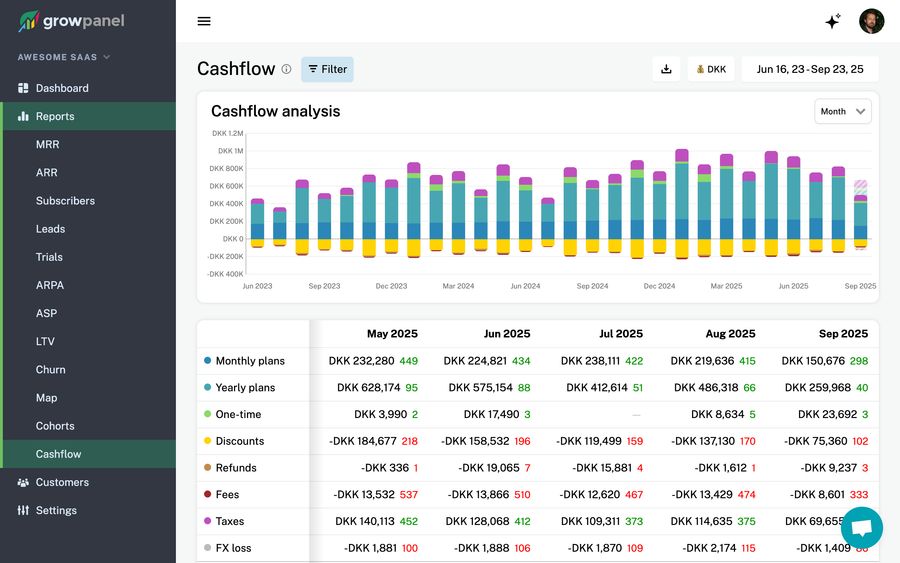Open the chat support bubble
Screen dimensions: 900x563
[x=862, y=527]
